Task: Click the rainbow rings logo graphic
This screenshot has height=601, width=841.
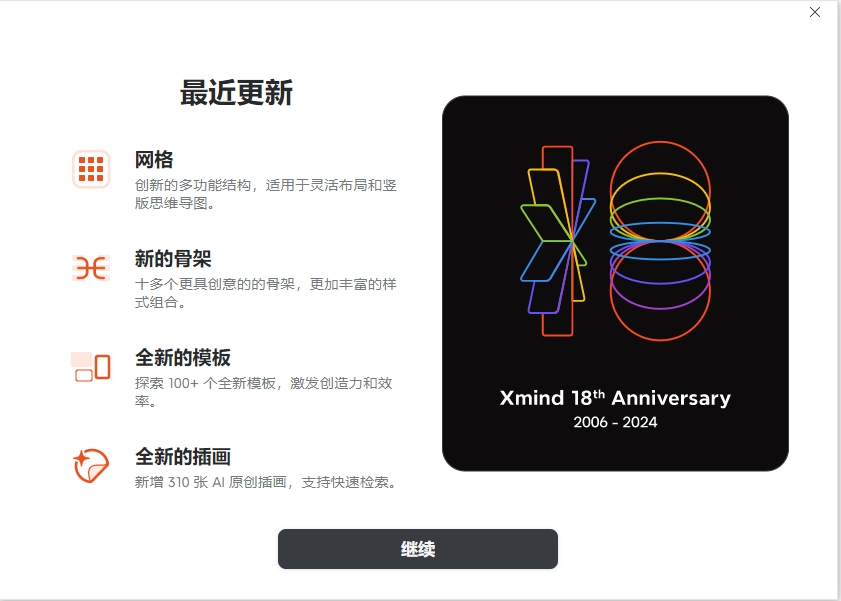Action: pos(660,241)
